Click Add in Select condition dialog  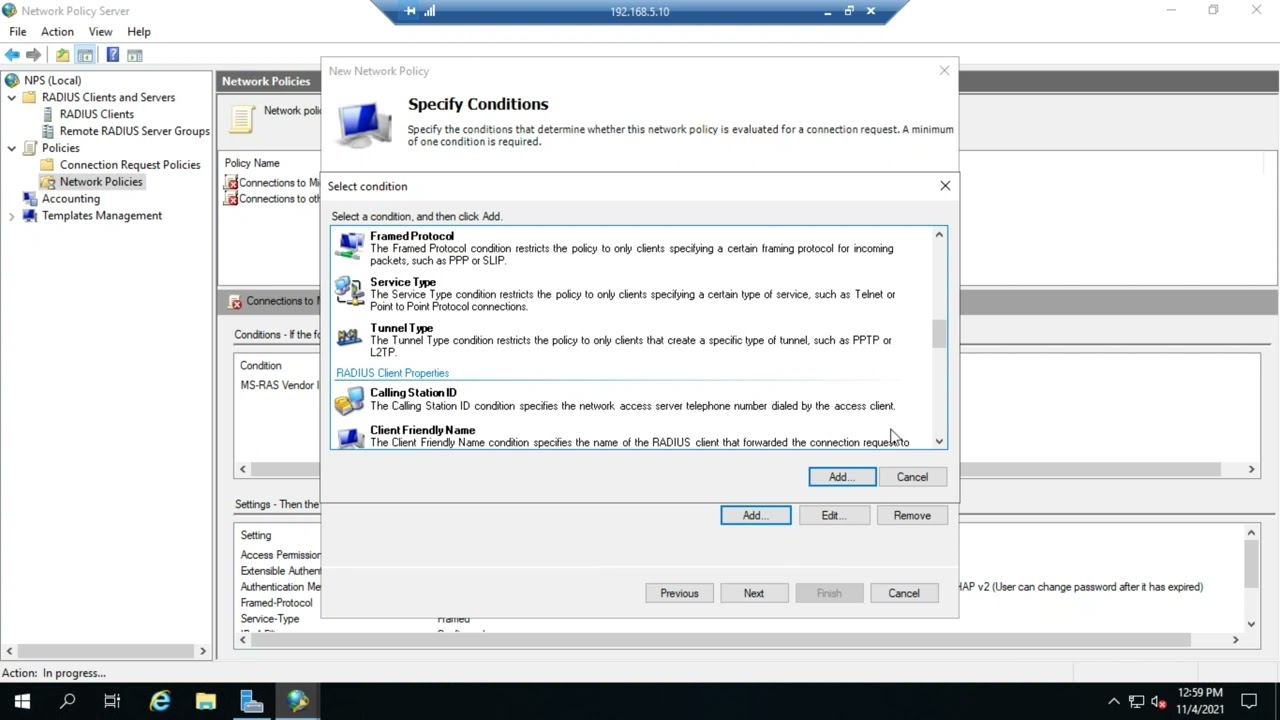point(842,477)
